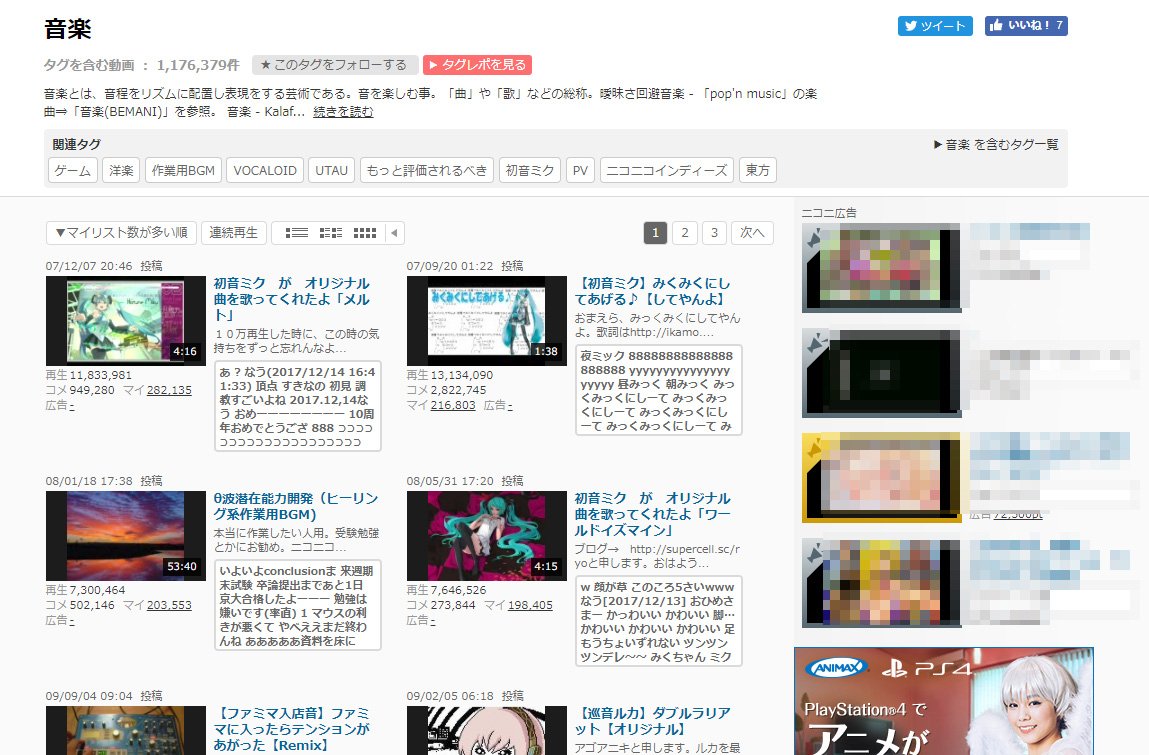Image resolution: width=1149 pixels, height=755 pixels.
Task: Open みくみくにしてあげる video thumbnail
Action: click(x=487, y=321)
